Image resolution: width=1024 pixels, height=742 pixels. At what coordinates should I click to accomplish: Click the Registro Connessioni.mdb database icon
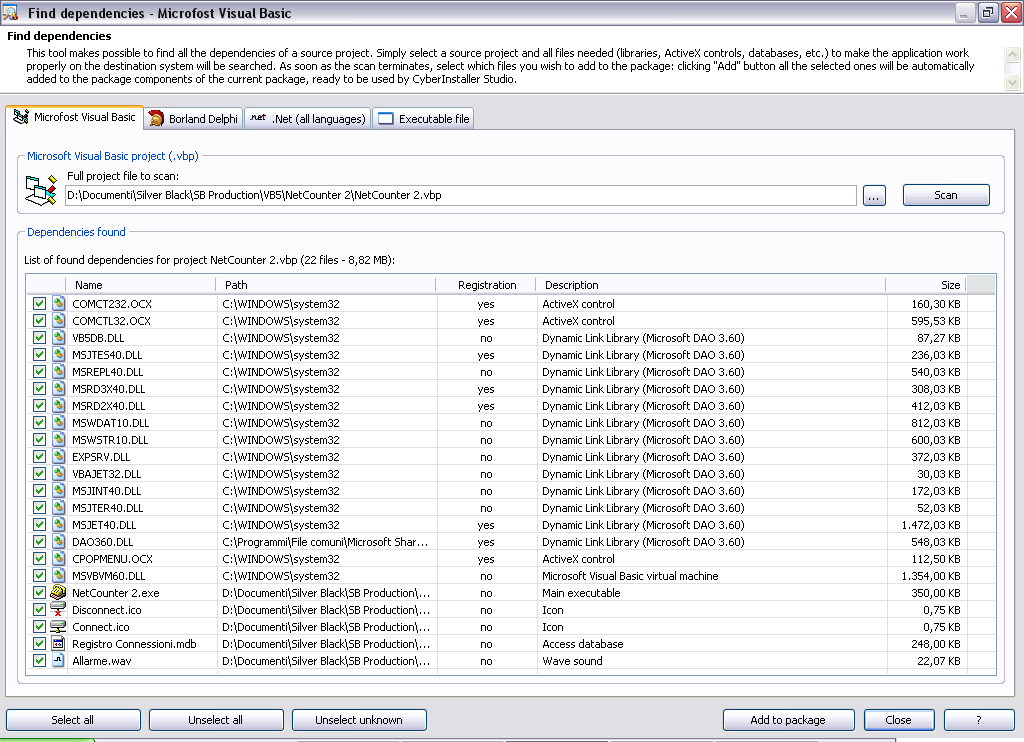(59, 643)
